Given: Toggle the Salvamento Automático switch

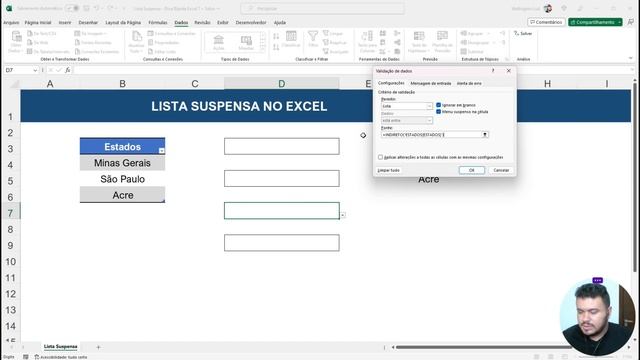Looking at the screenshot, I should tap(72, 8).
